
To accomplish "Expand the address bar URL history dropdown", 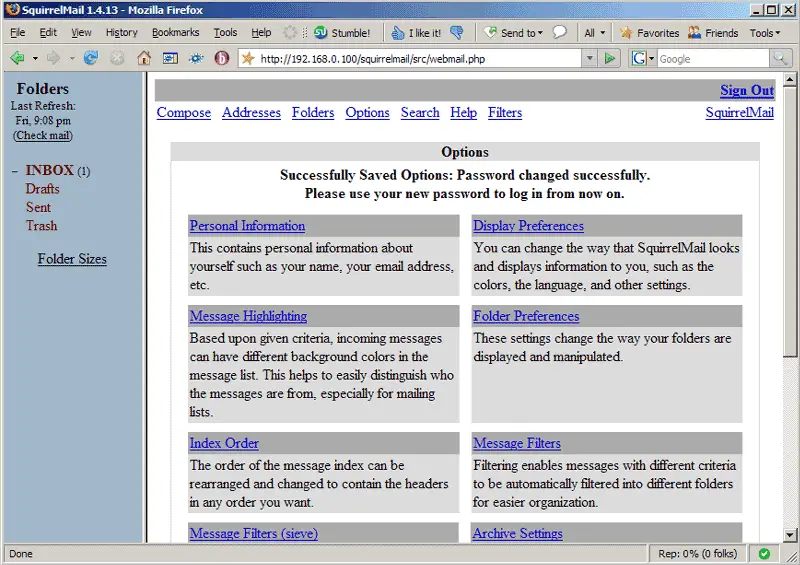I will (x=589, y=59).
